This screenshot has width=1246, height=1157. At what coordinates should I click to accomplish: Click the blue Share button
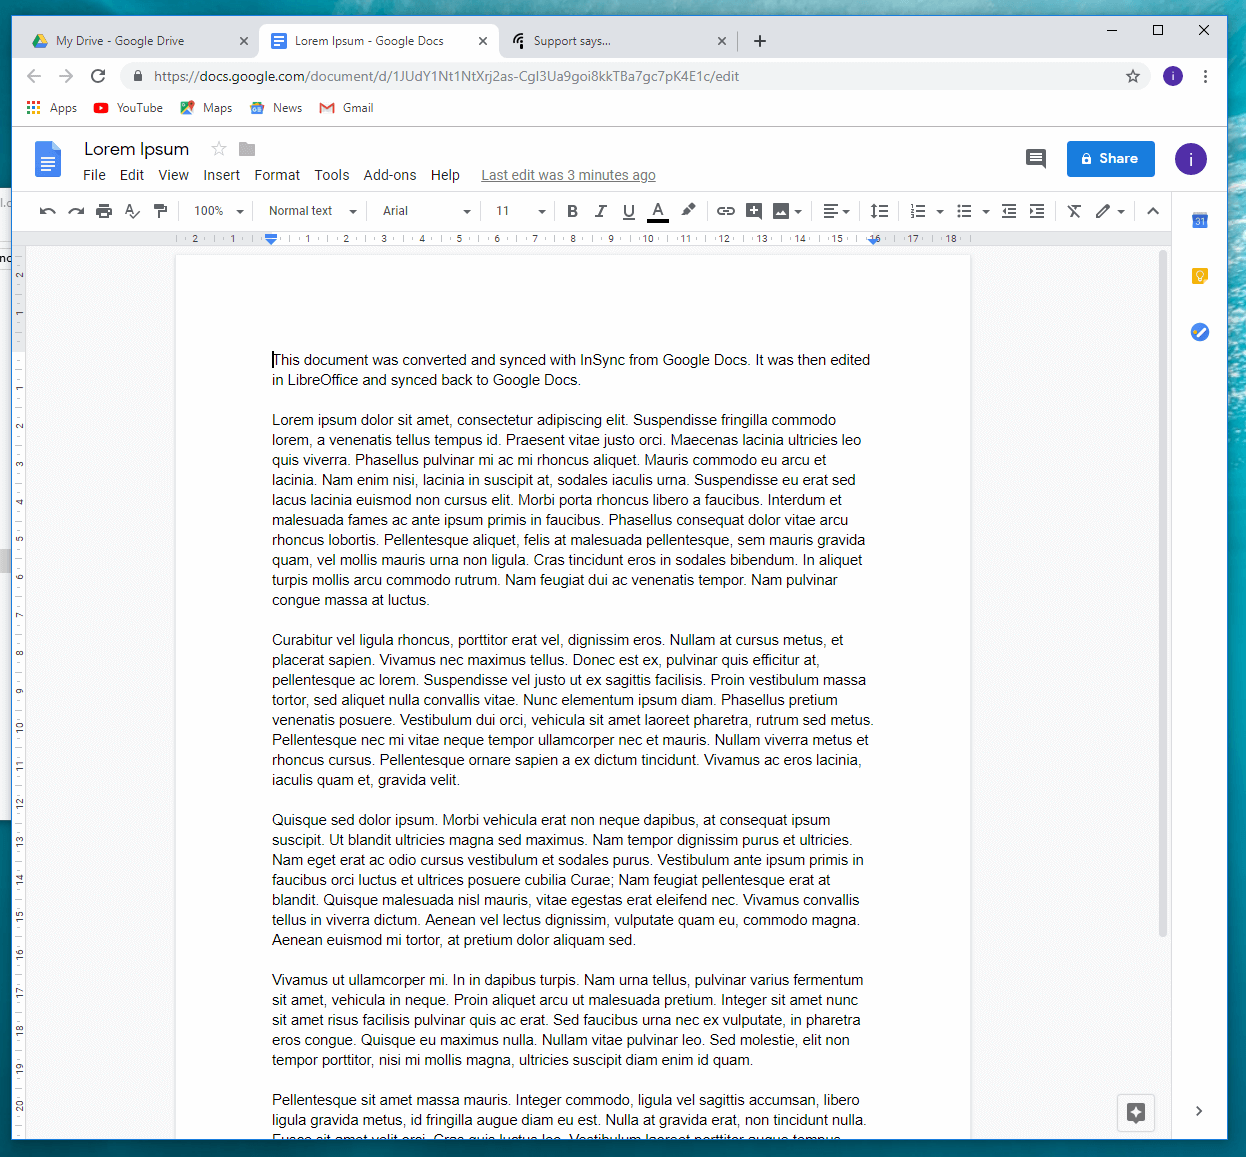click(1110, 159)
